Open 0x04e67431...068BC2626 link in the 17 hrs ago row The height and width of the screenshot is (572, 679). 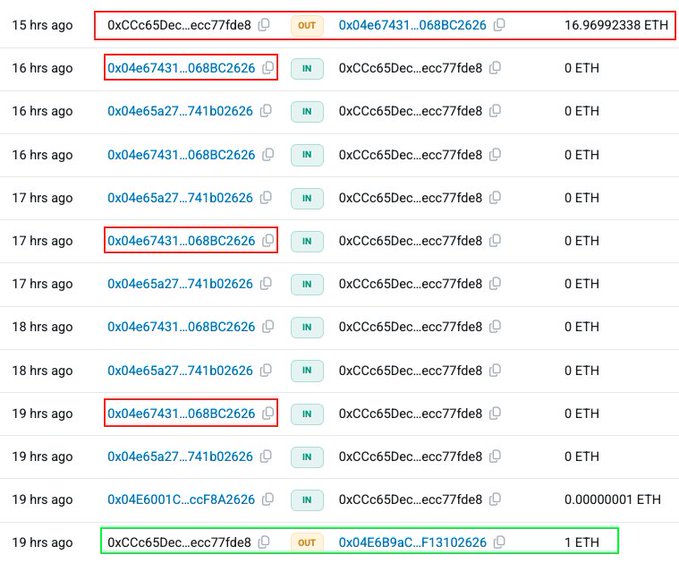[x=181, y=241]
